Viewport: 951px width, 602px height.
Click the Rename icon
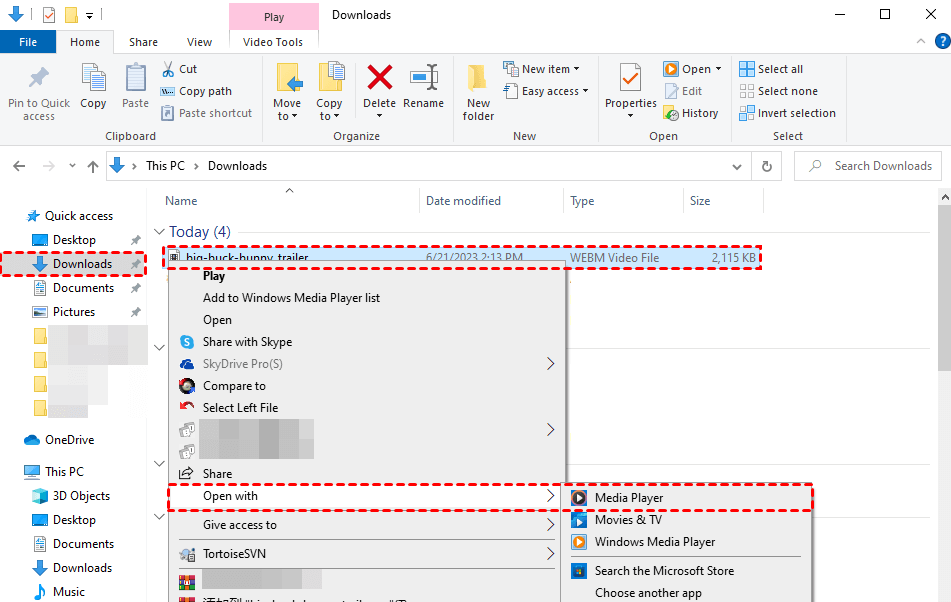click(424, 78)
